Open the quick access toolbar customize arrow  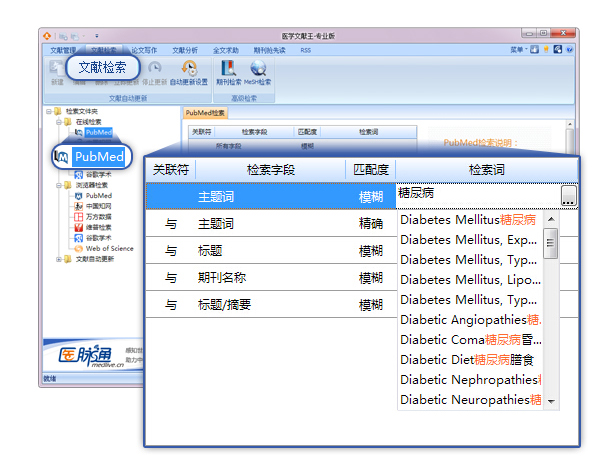97,36
